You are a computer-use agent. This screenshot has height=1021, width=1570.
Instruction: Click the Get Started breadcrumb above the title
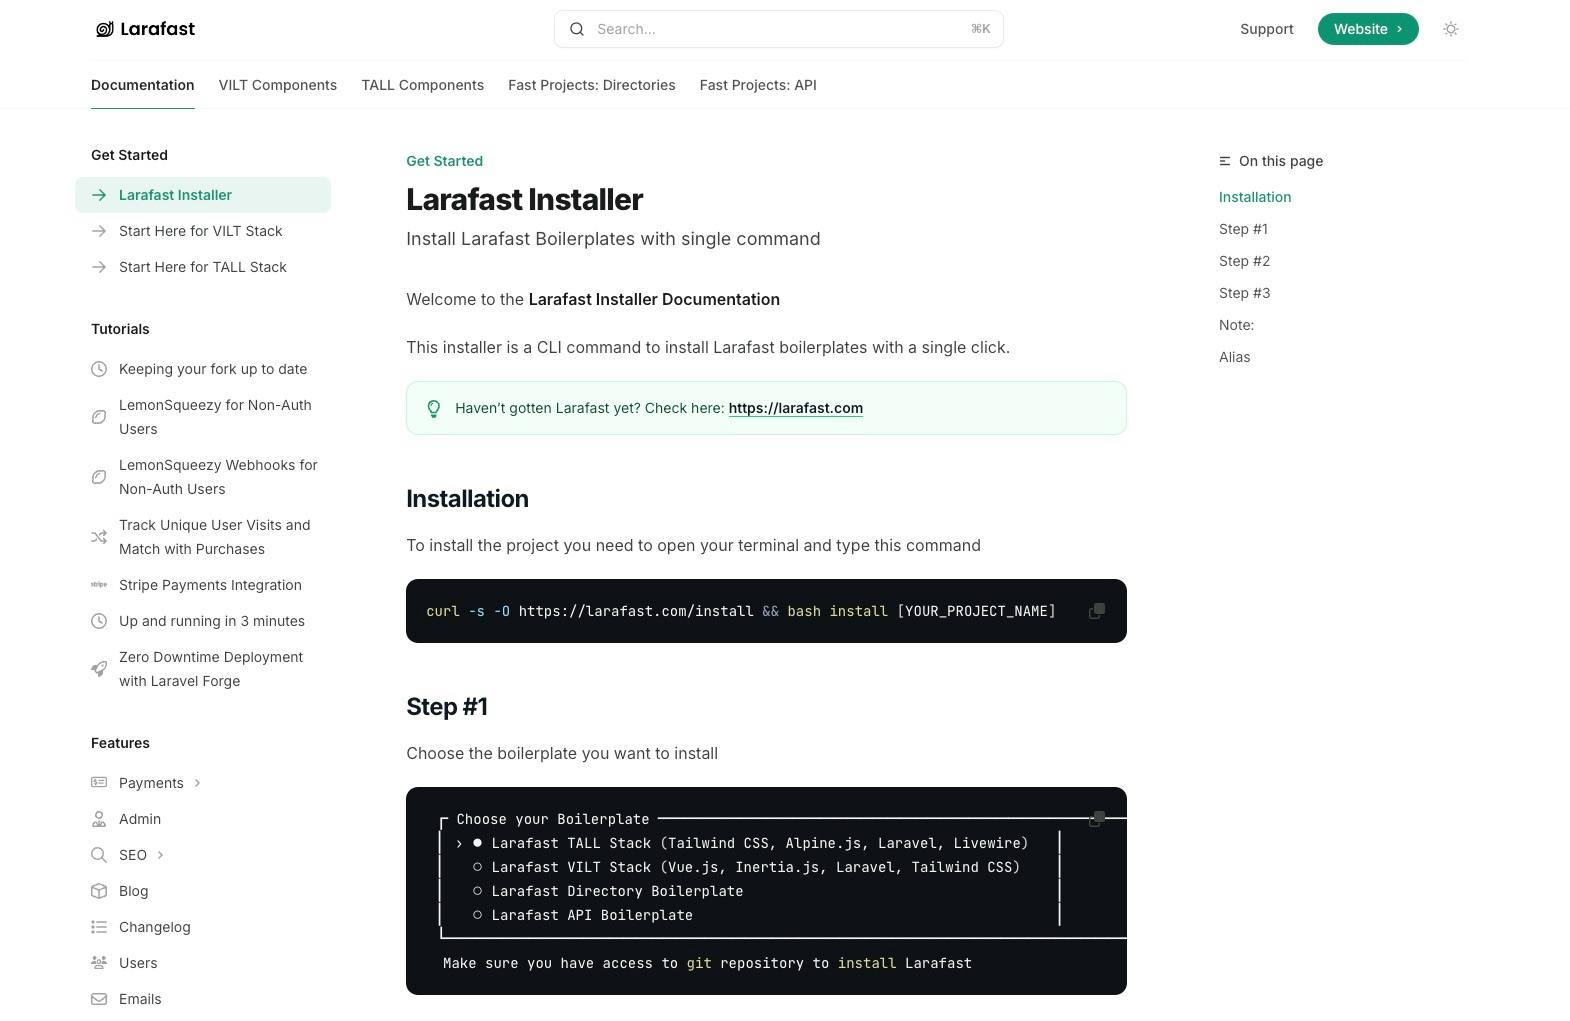(x=444, y=161)
